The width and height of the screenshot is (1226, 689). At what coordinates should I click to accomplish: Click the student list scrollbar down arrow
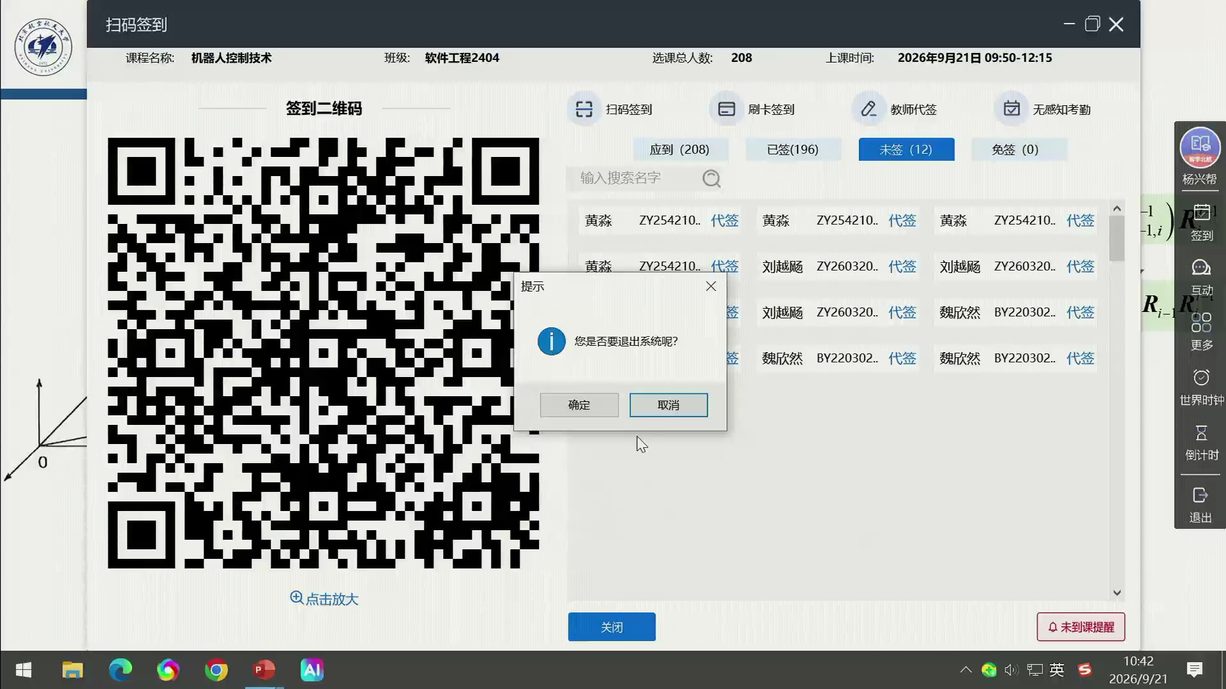tap(1117, 593)
